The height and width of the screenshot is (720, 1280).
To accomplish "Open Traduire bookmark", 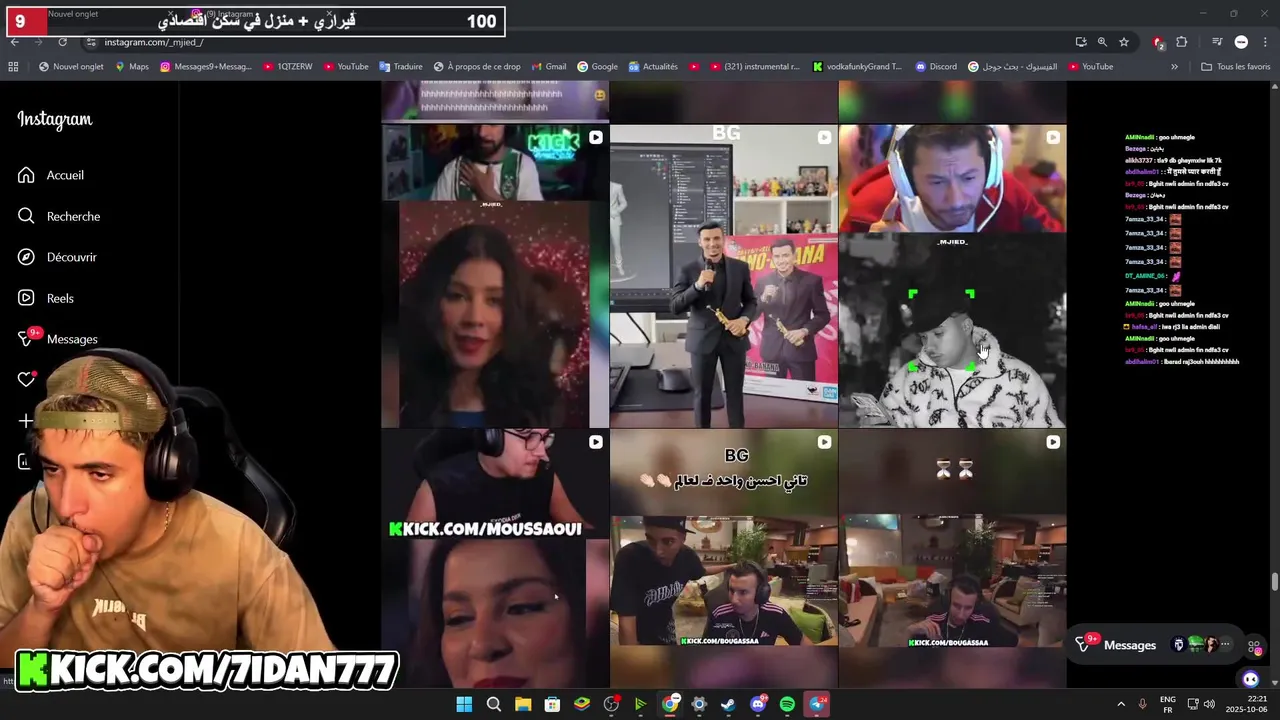I will pyautogui.click(x=401, y=67).
